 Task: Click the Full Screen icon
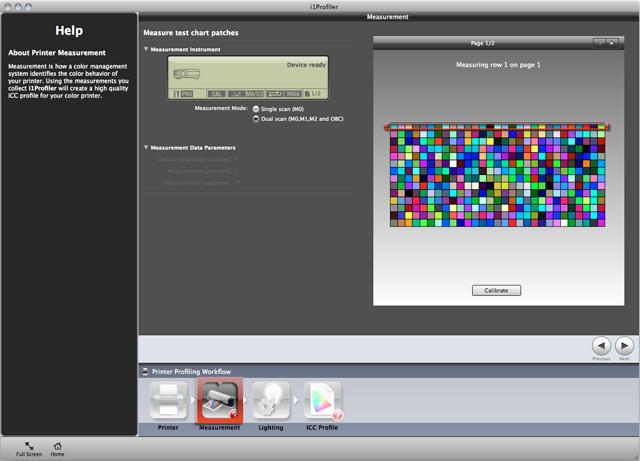coord(29,446)
